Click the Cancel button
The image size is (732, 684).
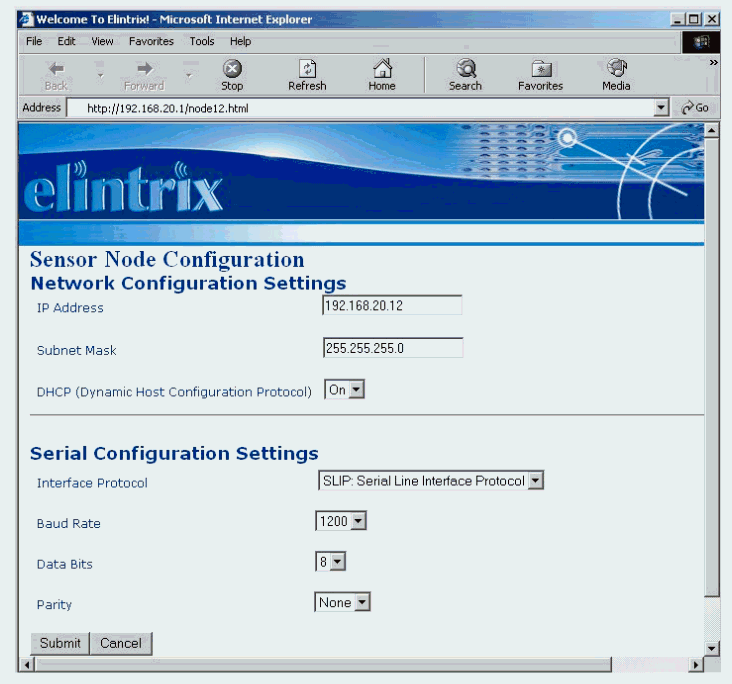pyautogui.click(x=121, y=643)
